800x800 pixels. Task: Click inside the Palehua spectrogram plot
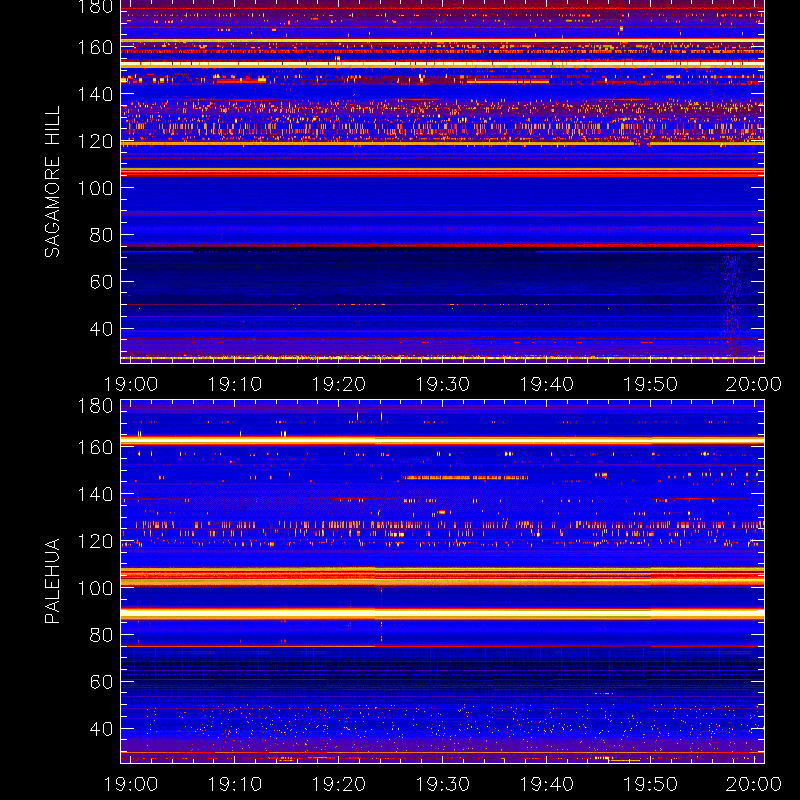click(x=442, y=582)
